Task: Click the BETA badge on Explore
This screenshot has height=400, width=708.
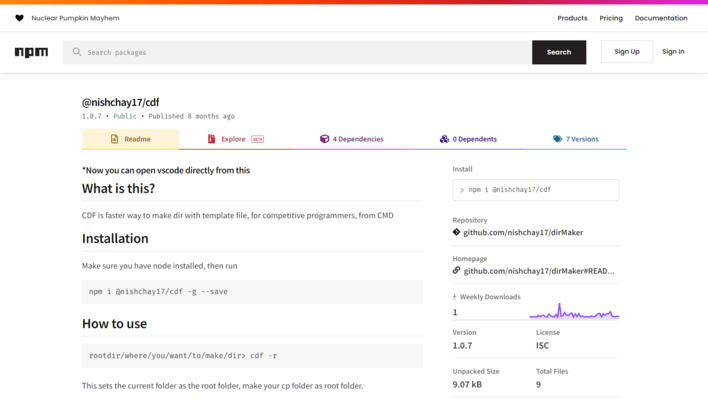Action: tap(257, 139)
